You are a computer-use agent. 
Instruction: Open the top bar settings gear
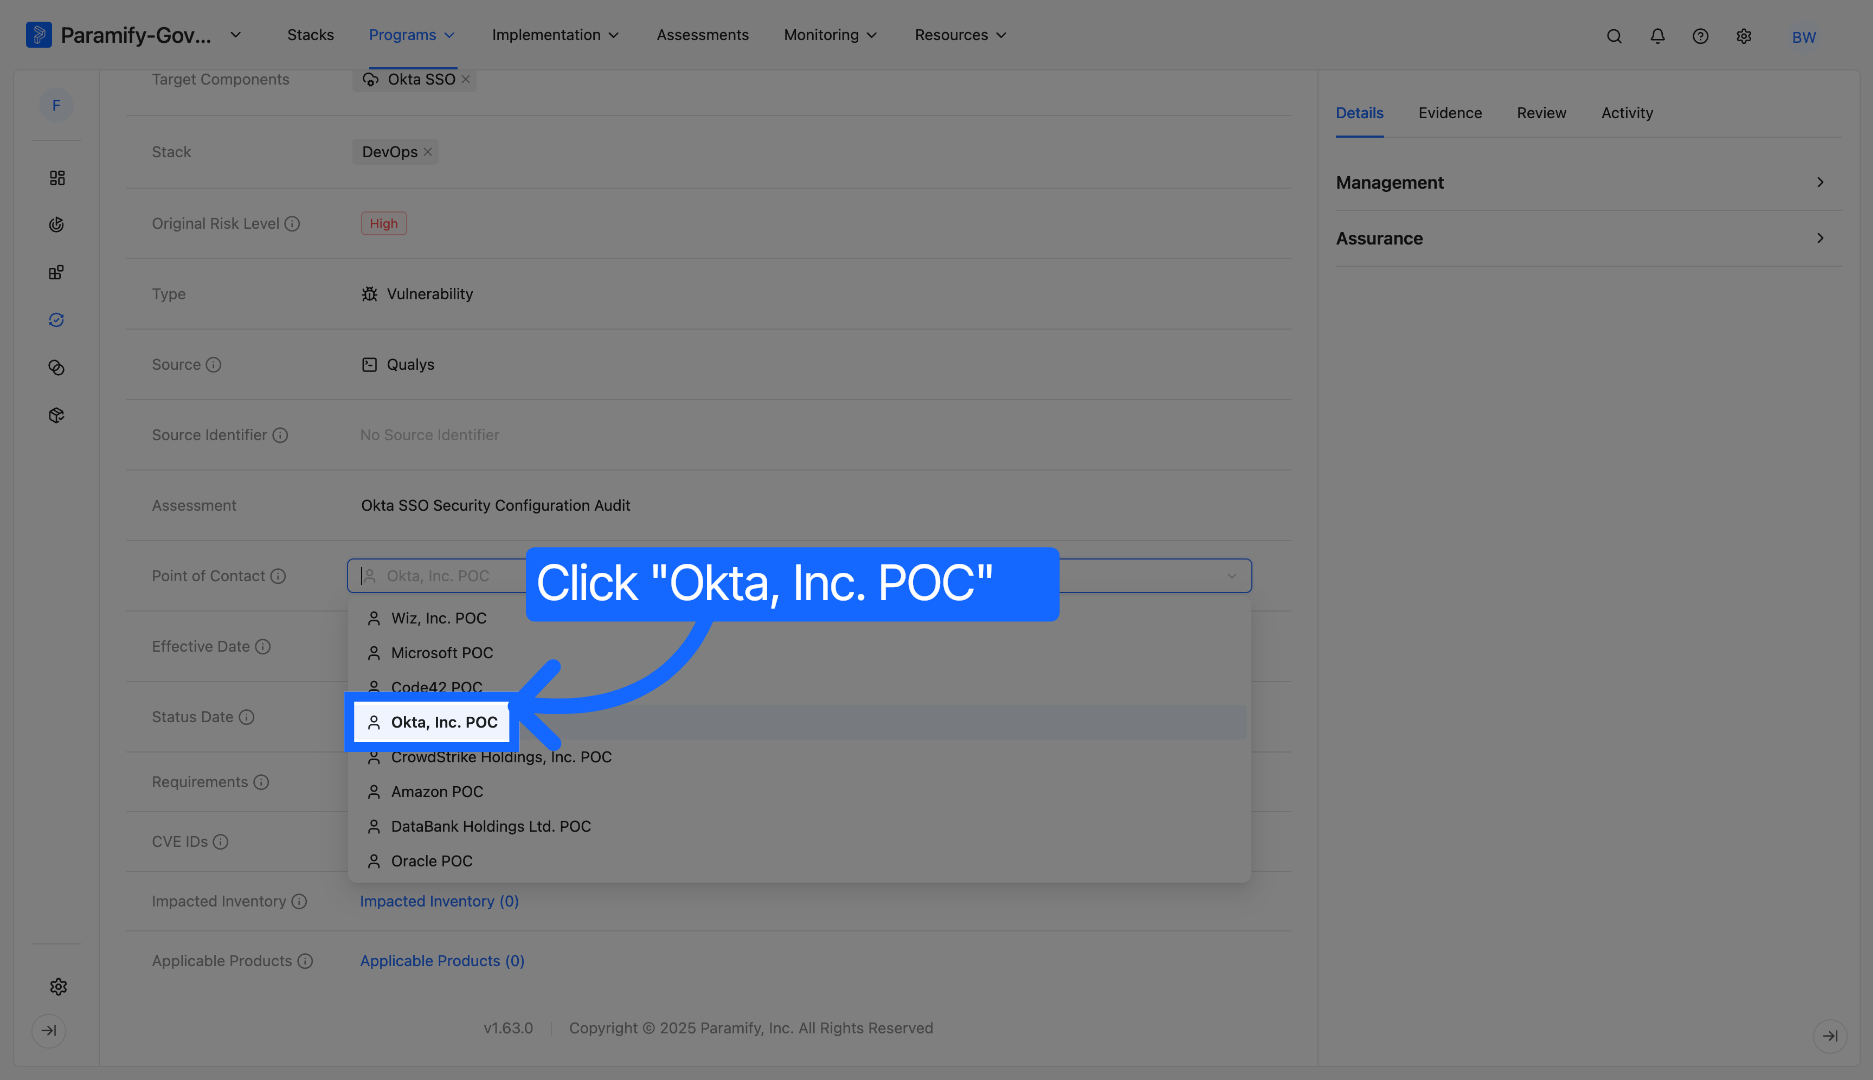pos(1743,36)
